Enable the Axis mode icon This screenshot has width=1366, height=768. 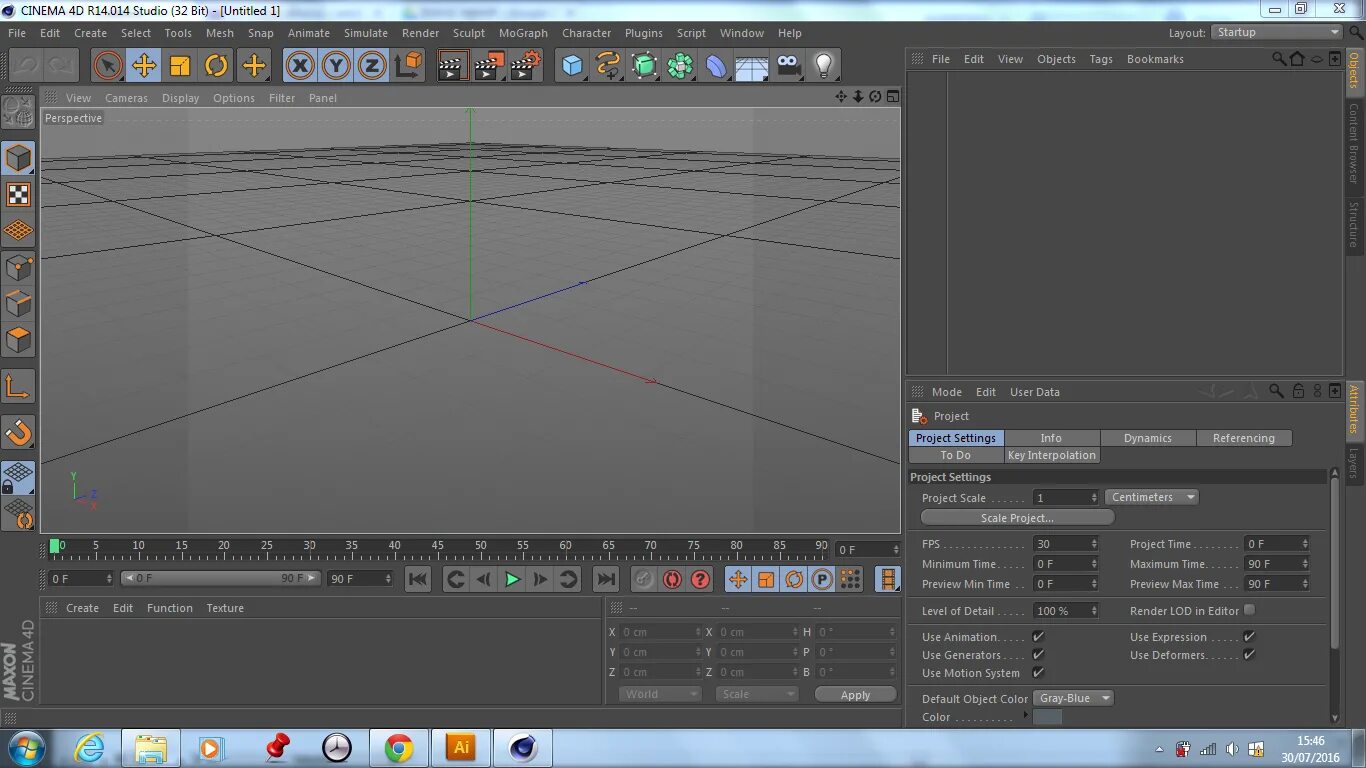pyautogui.click(x=18, y=386)
